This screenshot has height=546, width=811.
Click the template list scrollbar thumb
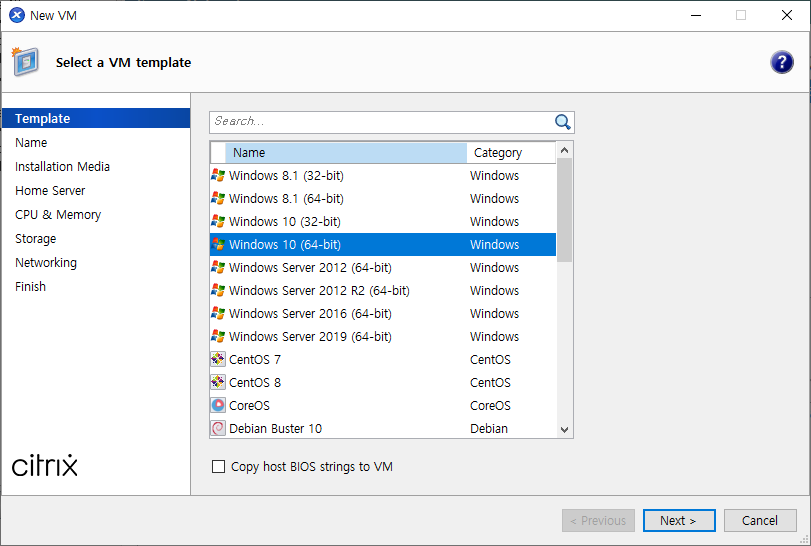[x=564, y=210]
